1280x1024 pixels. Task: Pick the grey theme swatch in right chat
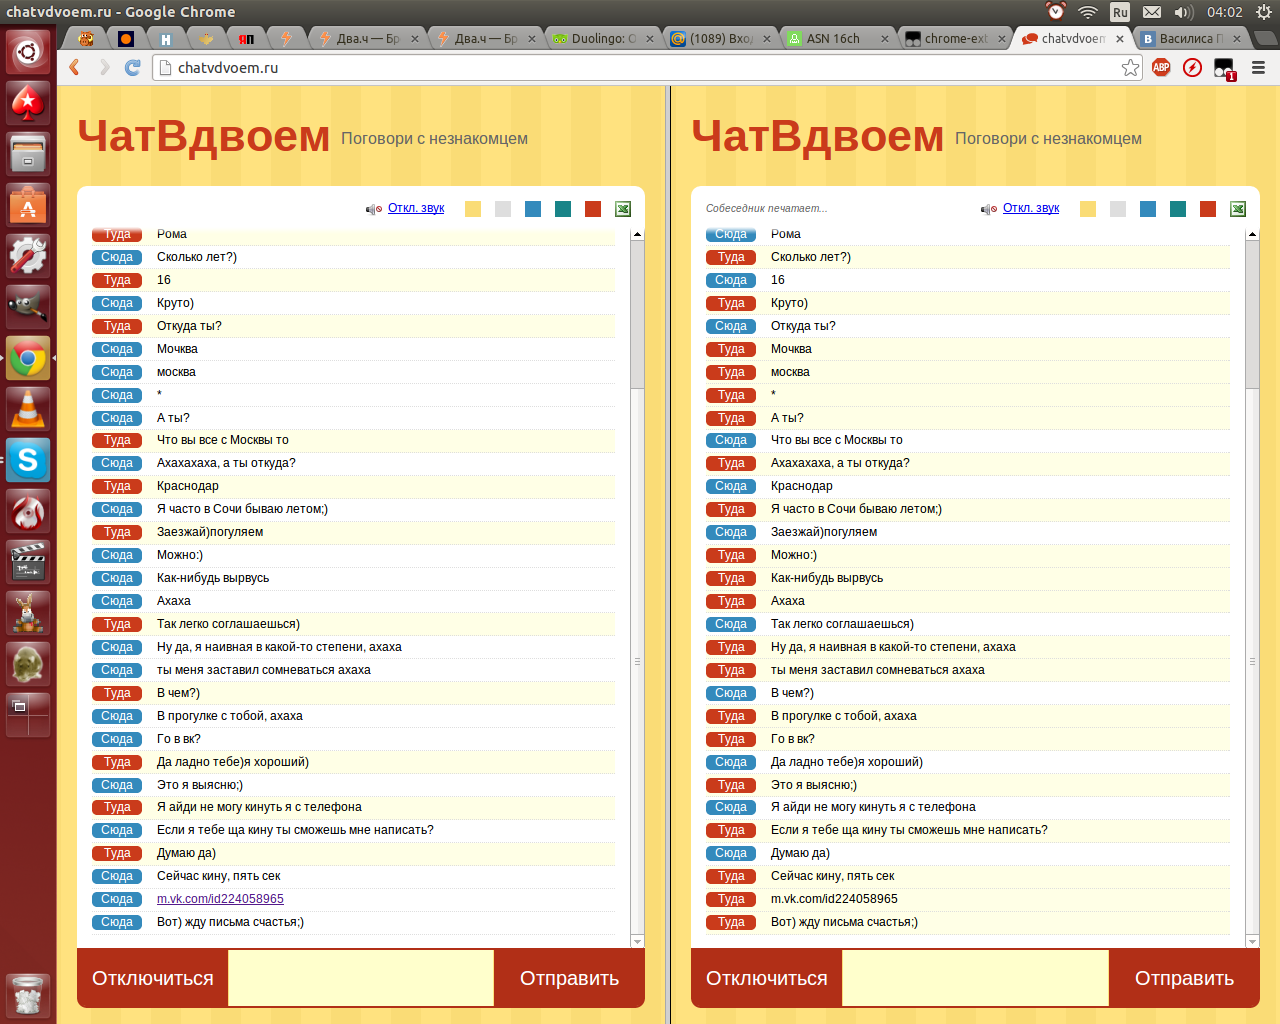tap(1118, 209)
